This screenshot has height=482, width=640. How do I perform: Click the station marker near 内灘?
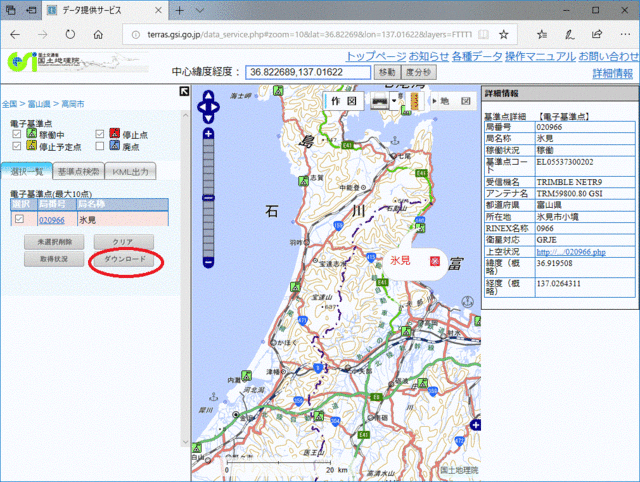click(x=246, y=375)
